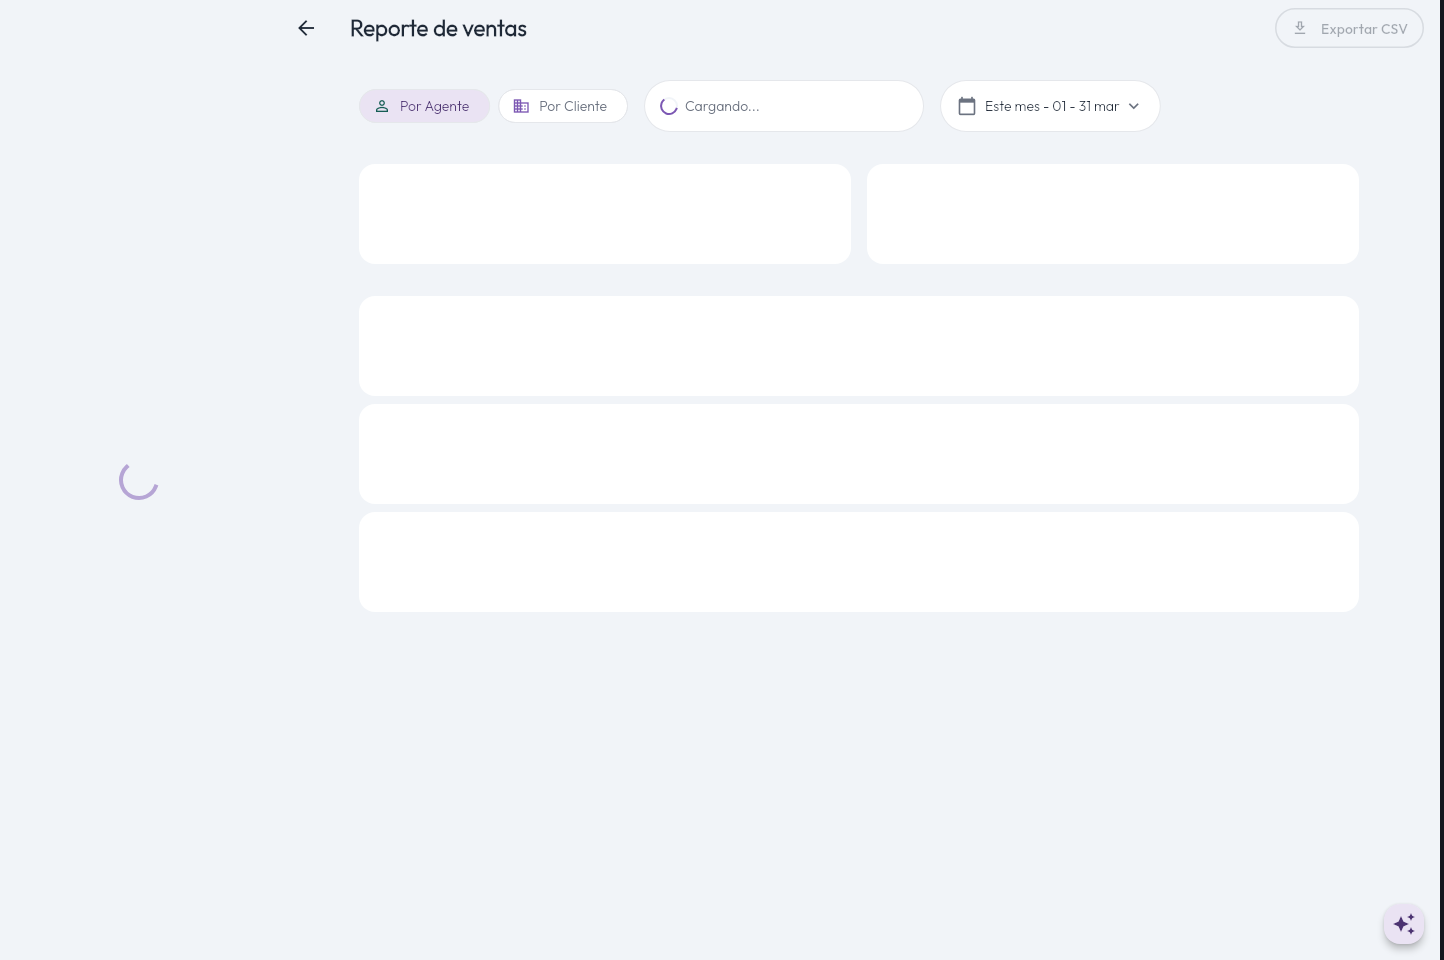Click the download icon in Exportar CSV
Viewport: 1444px width, 960px height.
click(x=1300, y=28)
